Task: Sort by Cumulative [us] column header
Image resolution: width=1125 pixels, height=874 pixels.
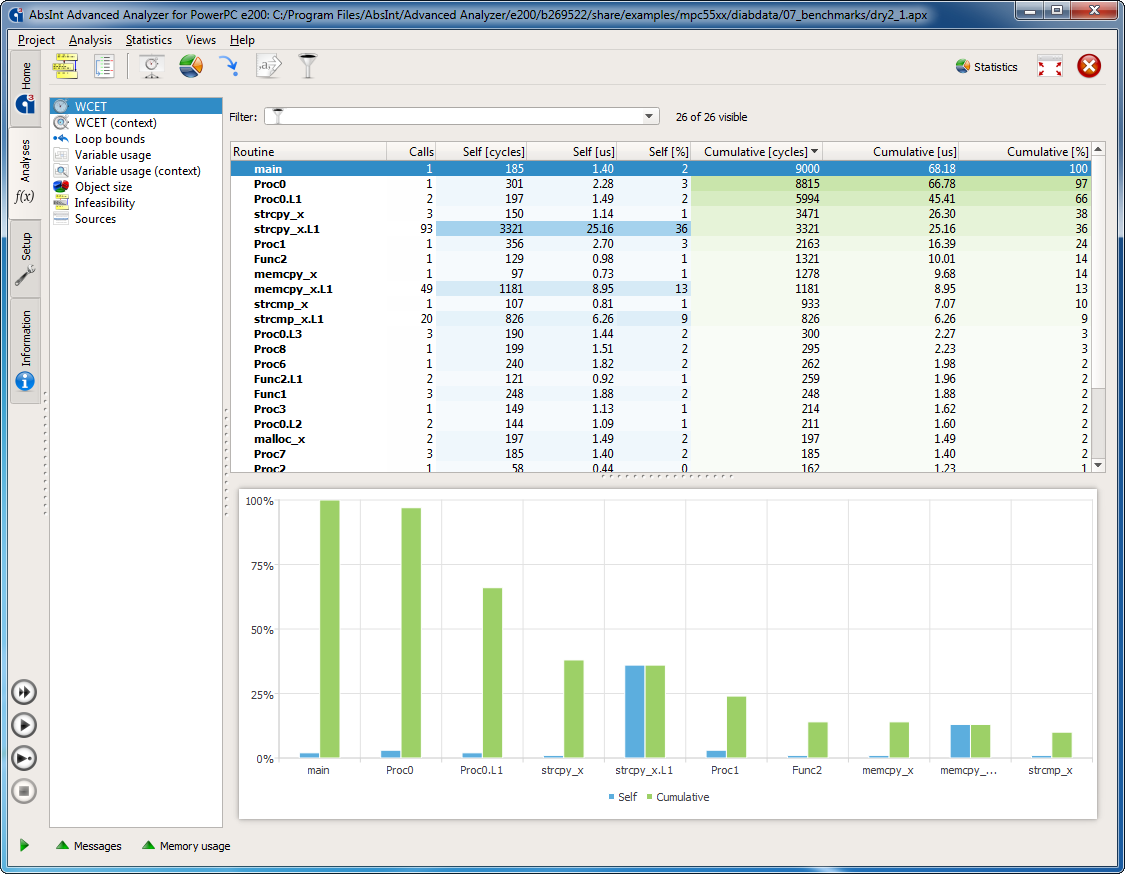Action: [890, 151]
